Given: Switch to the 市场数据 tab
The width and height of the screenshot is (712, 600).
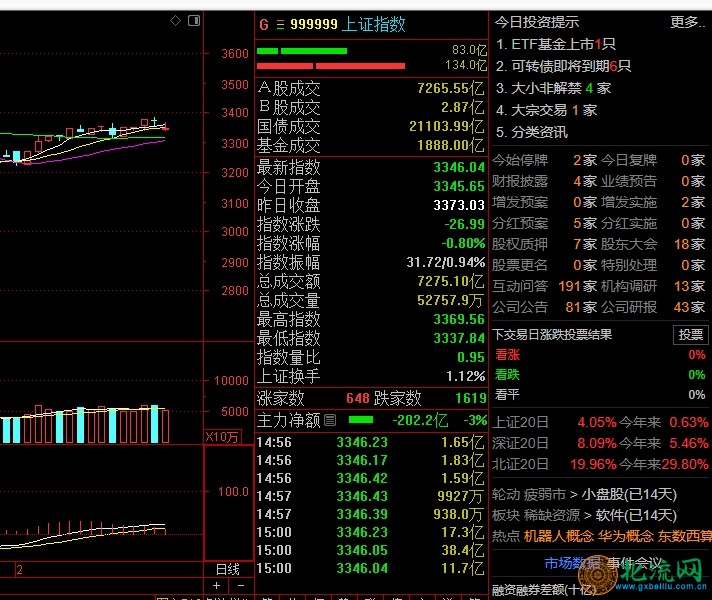Looking at the screenshot, I should pyautogui.click(x=572, y=562).
